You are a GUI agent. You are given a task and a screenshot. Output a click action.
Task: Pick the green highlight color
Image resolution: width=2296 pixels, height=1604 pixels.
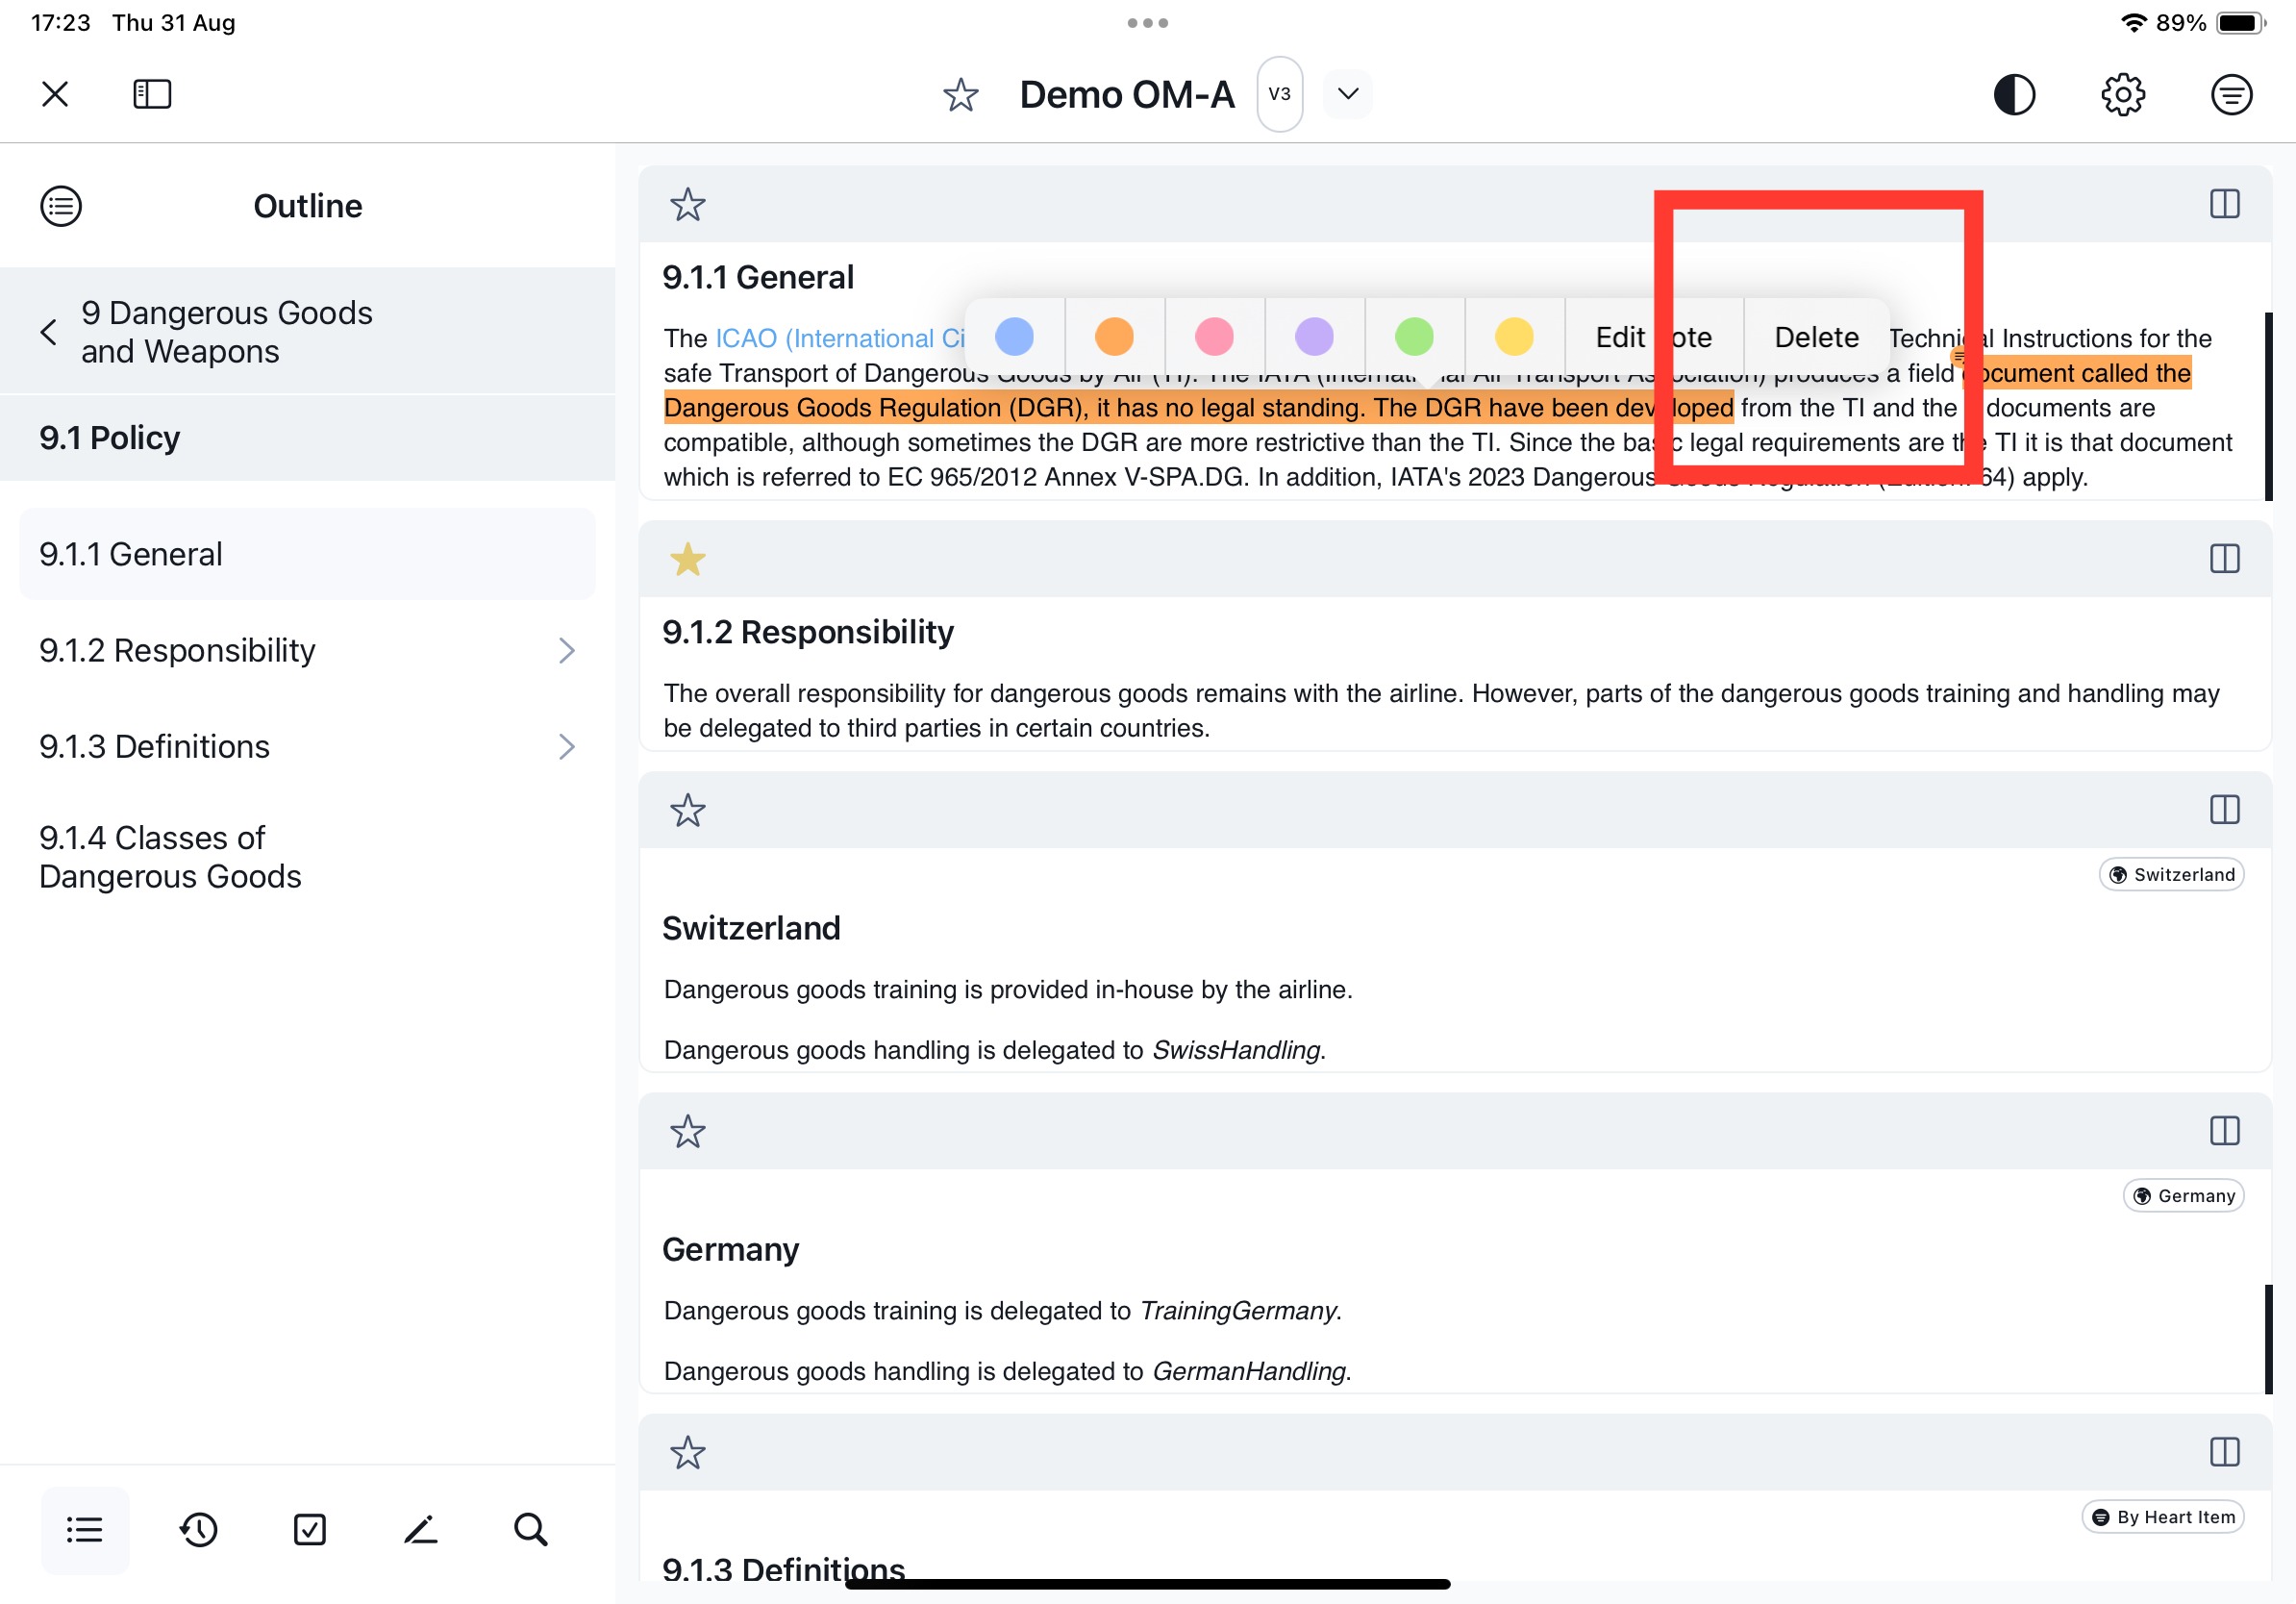pyautogui.click(x=1414, y=337)
